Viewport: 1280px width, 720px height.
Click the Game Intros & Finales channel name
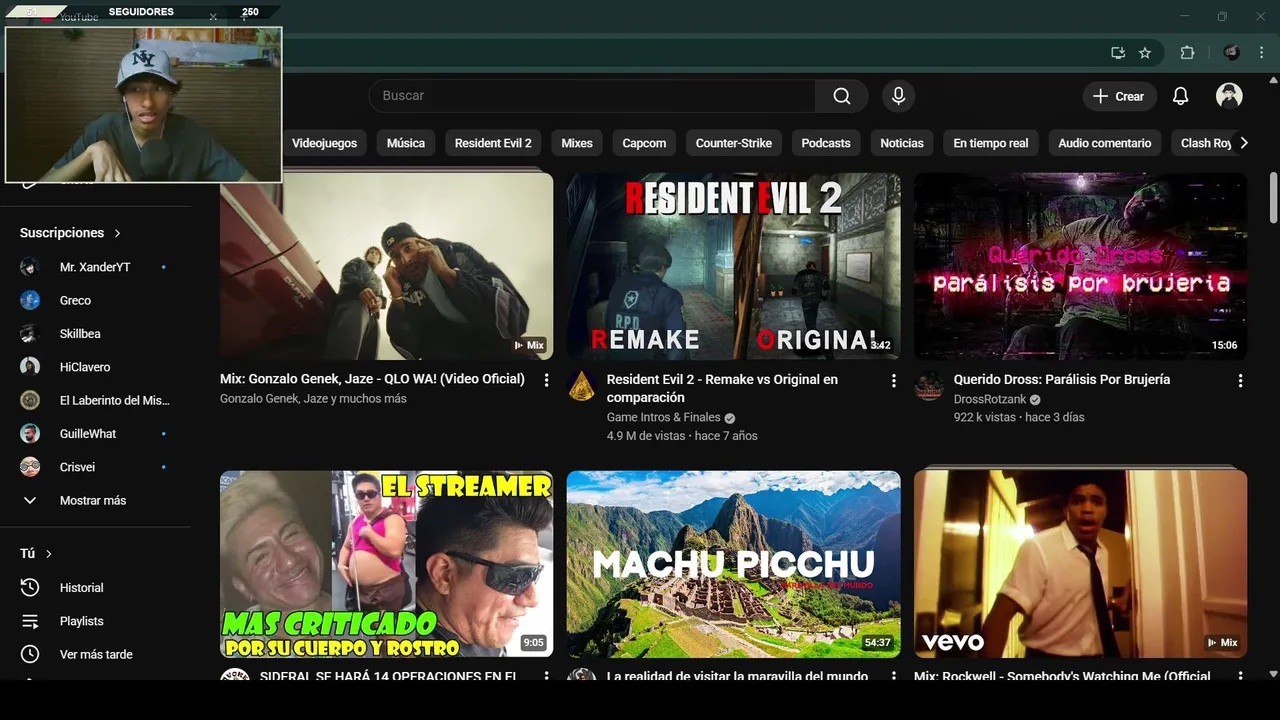point(663,417)
